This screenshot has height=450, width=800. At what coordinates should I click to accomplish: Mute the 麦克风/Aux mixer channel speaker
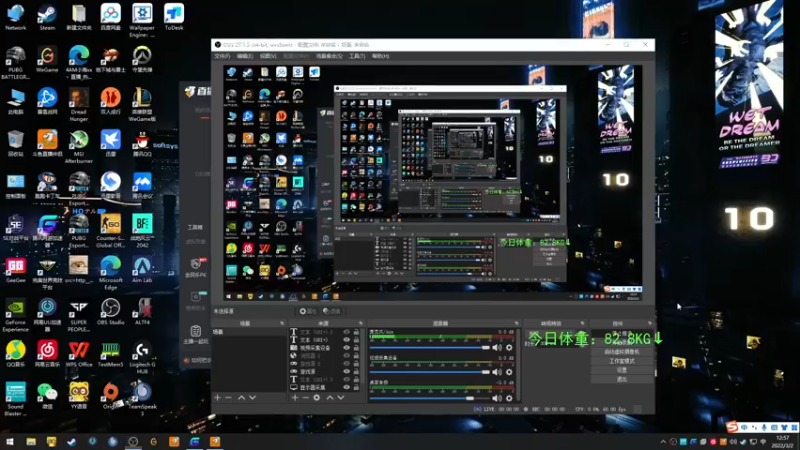496,347
